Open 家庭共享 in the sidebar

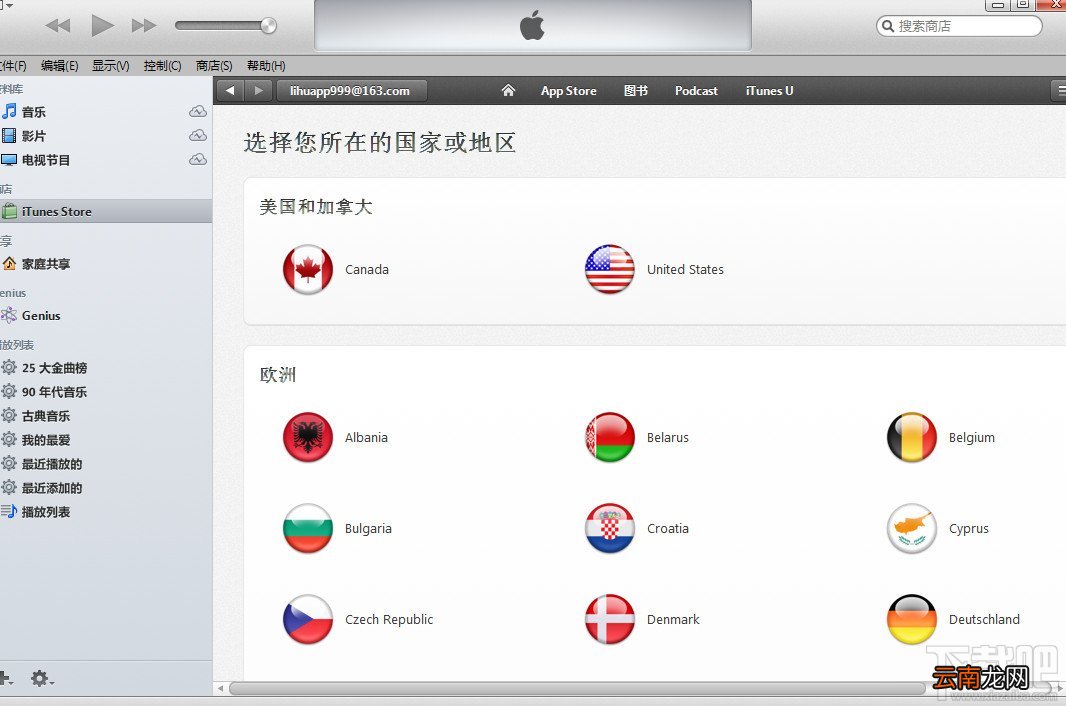(46, 264)
